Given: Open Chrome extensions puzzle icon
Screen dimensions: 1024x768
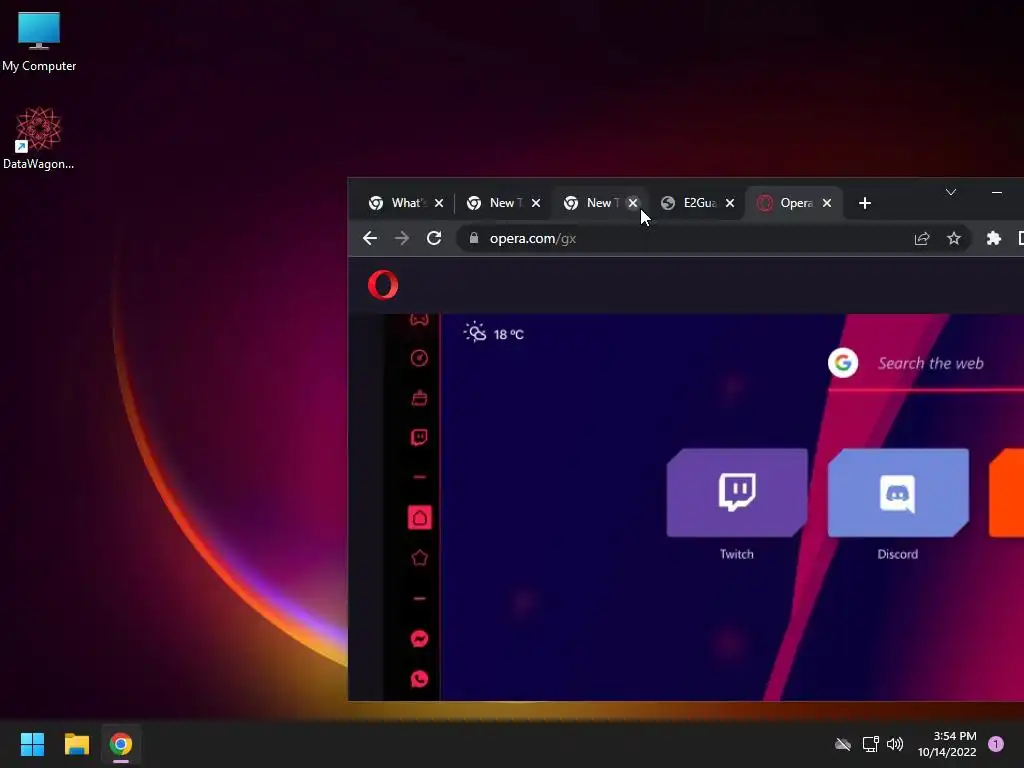Looking at the screenshot, I should (993, 238).
